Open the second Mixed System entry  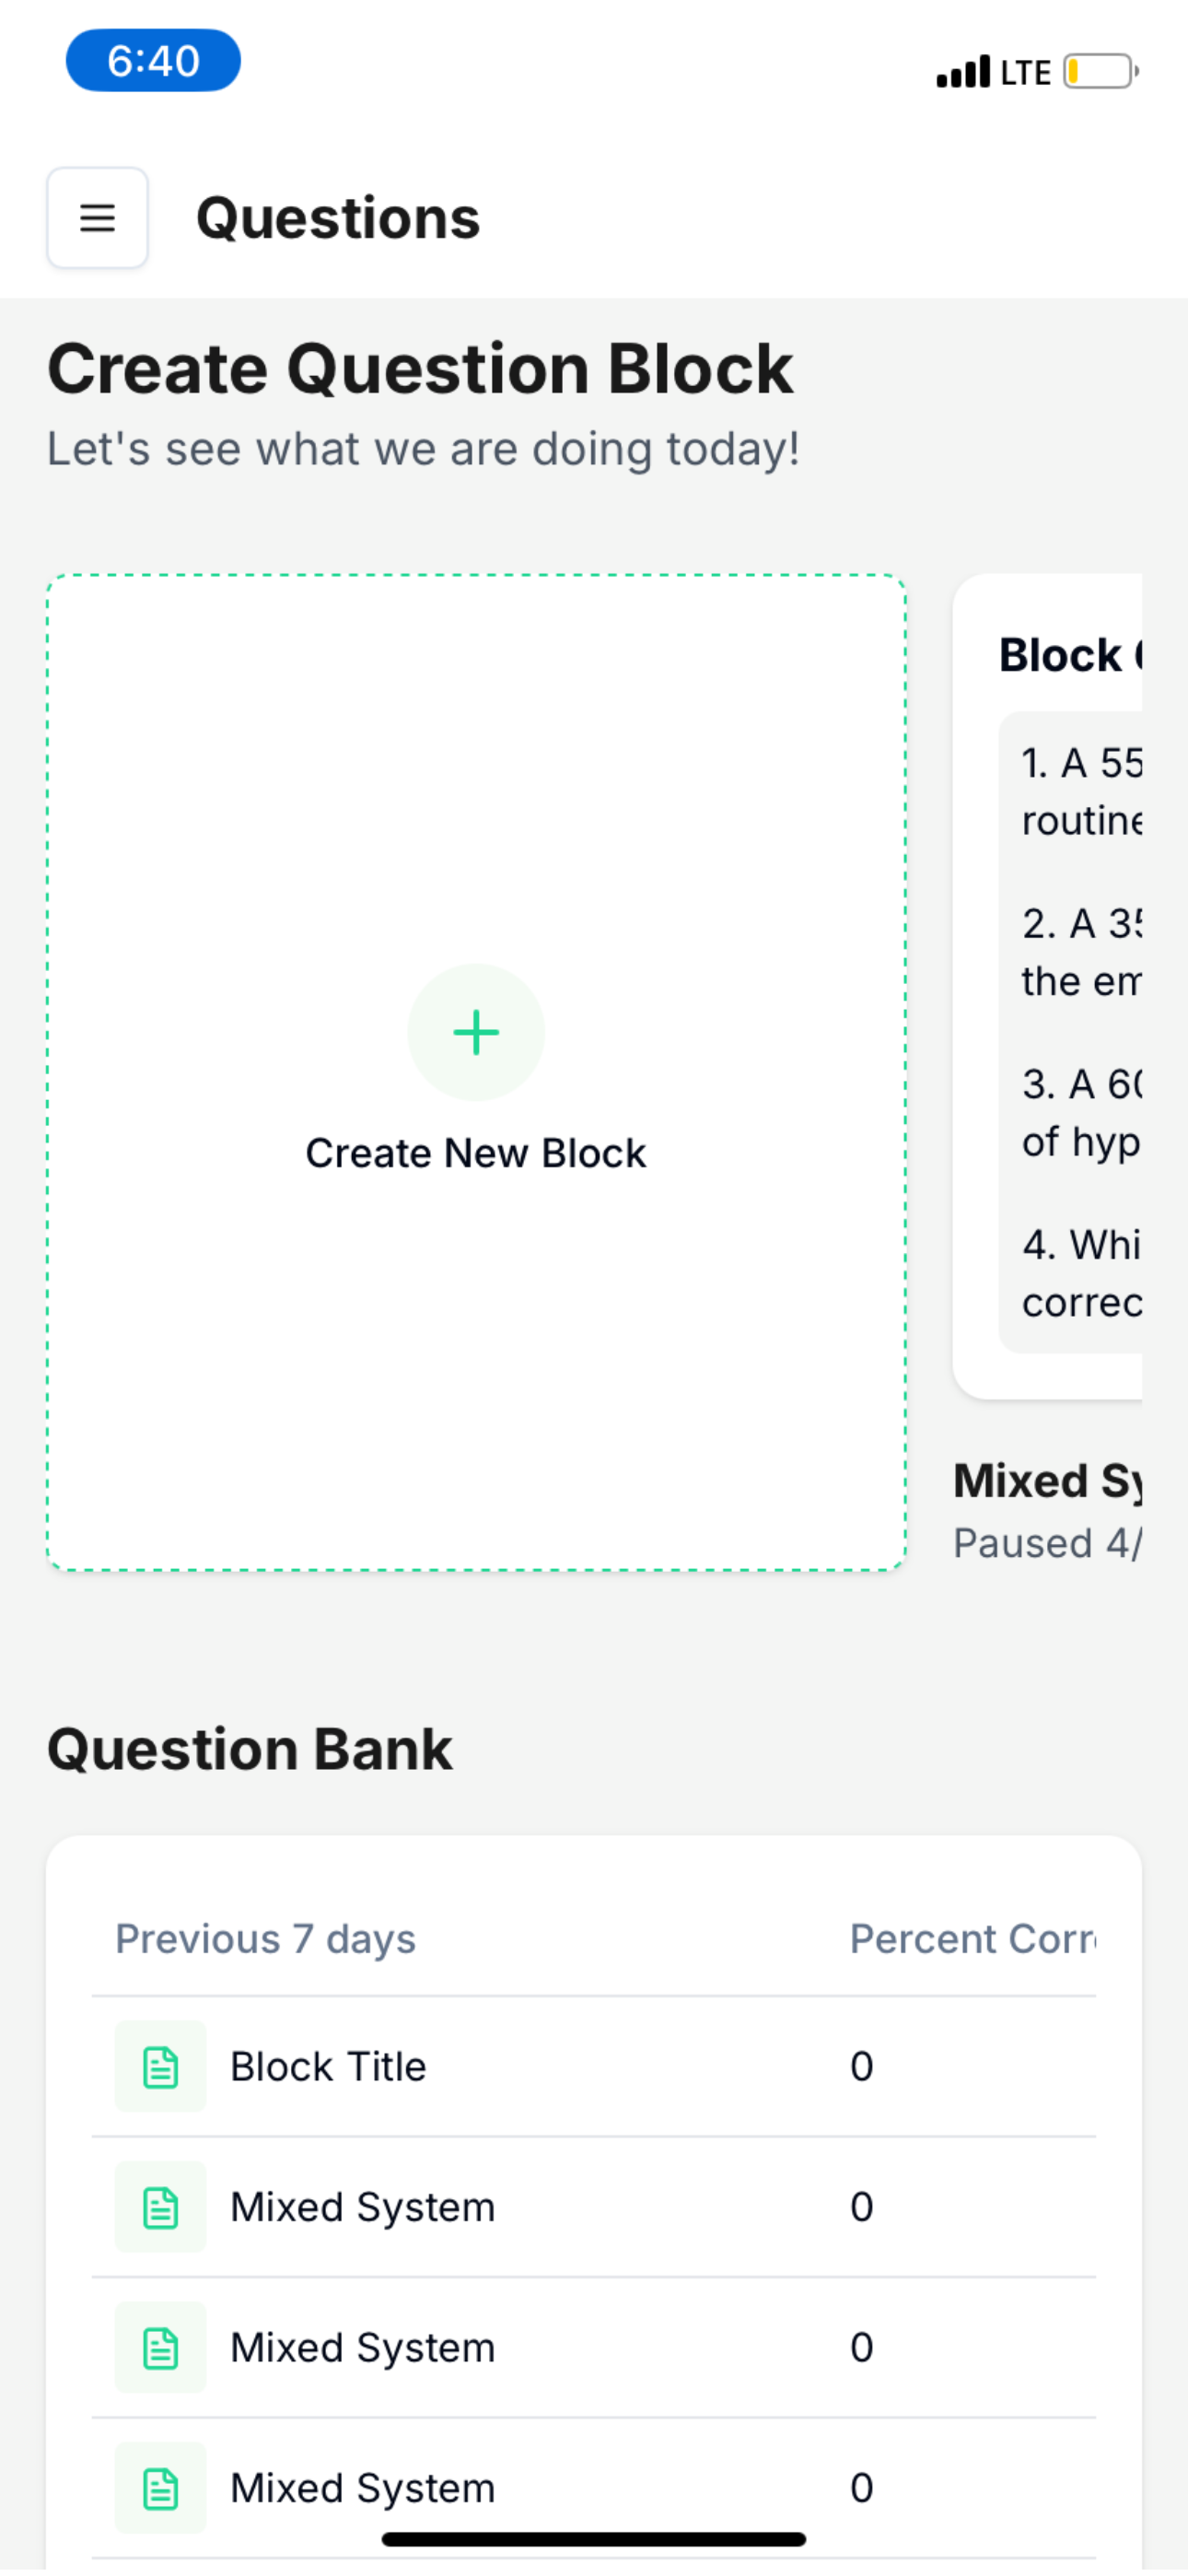pos(594,2348)
